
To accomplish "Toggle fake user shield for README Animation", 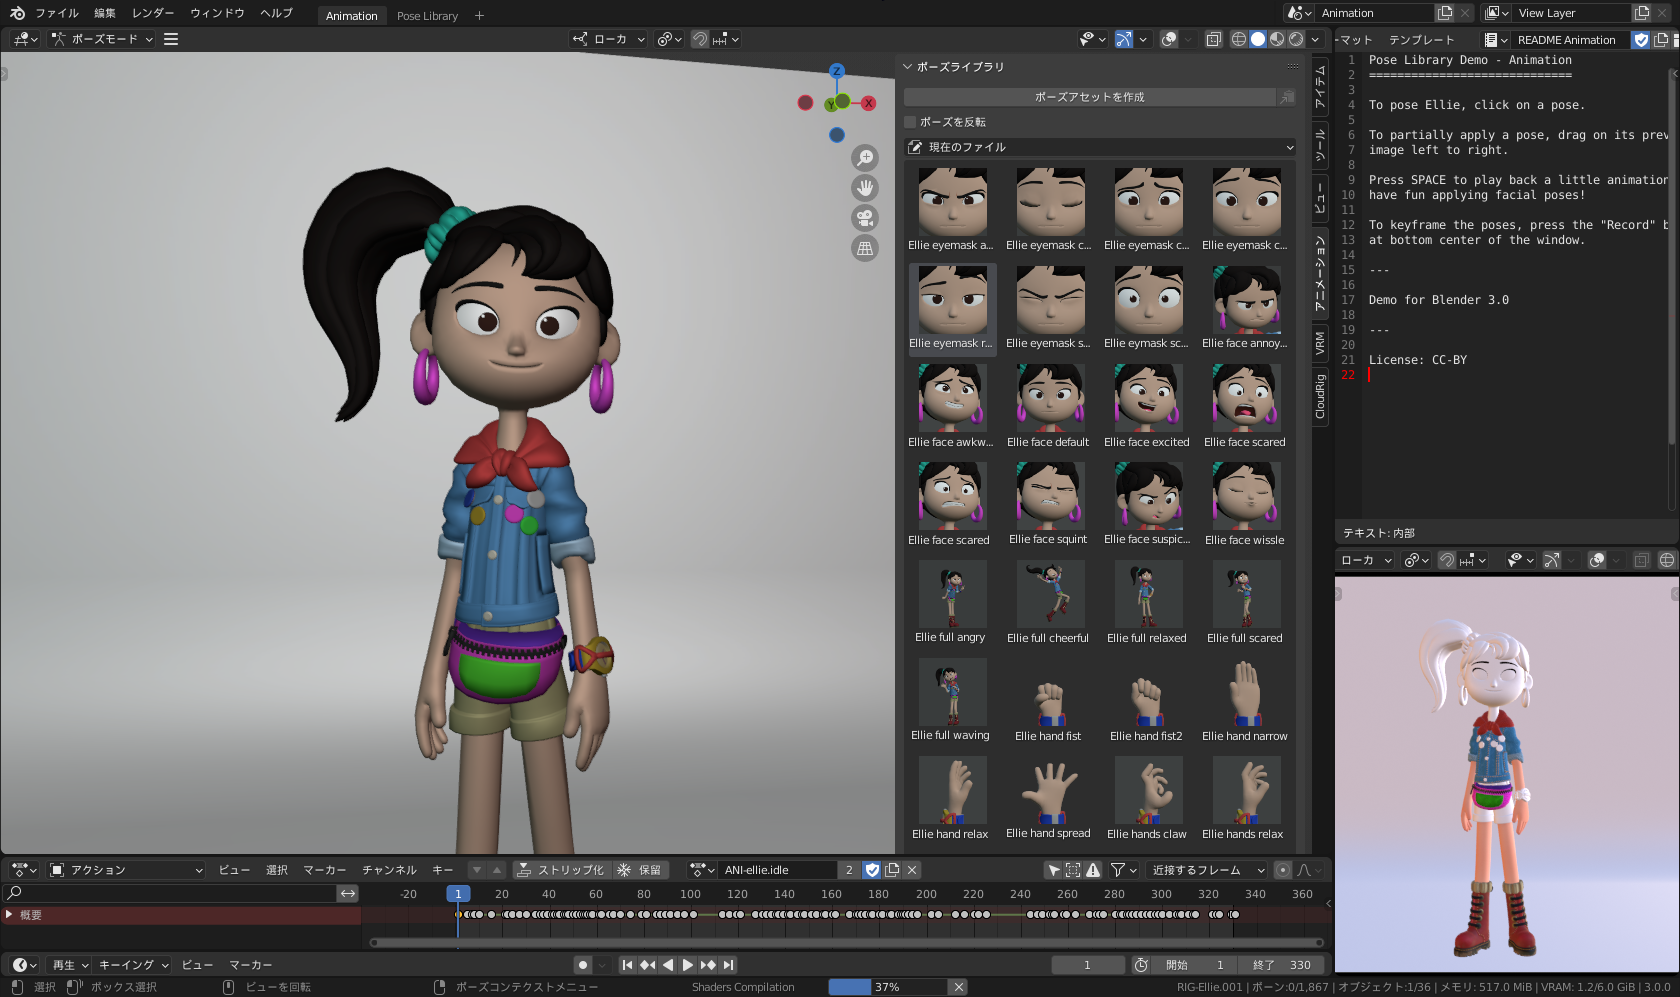I will click(1641, 40).
